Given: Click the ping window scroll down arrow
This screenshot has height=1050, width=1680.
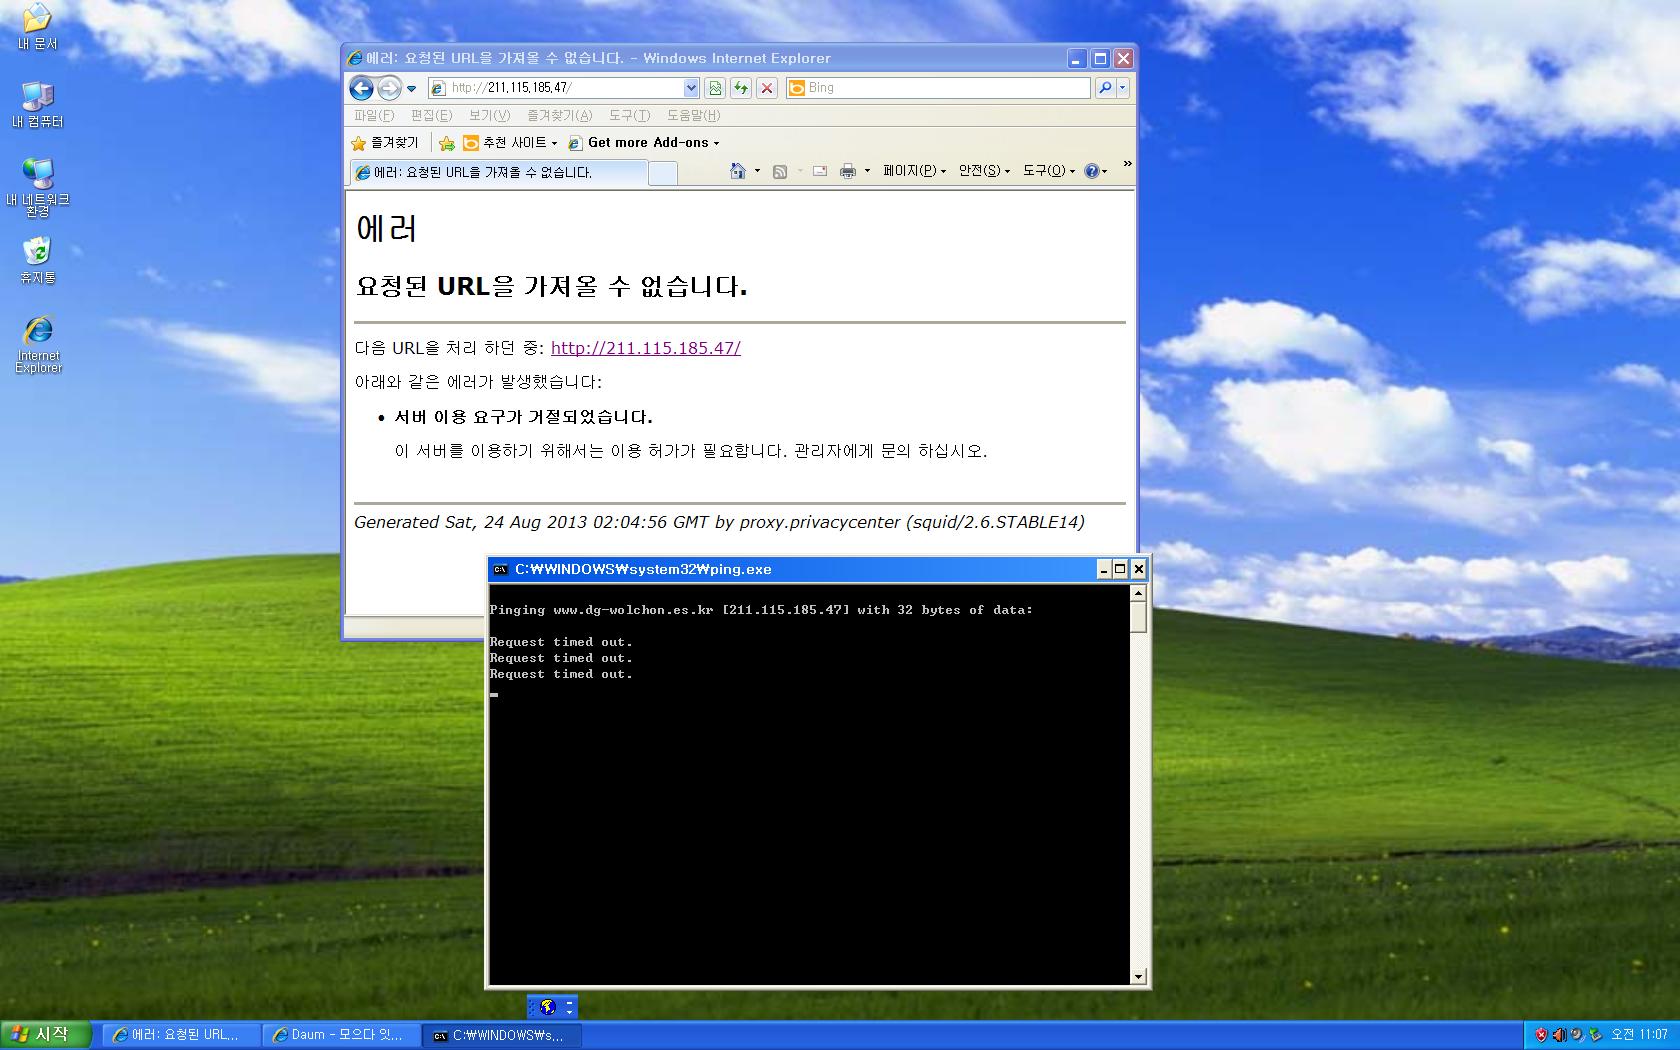Looking at the screenshot, I should click(x=1138, y=977).
